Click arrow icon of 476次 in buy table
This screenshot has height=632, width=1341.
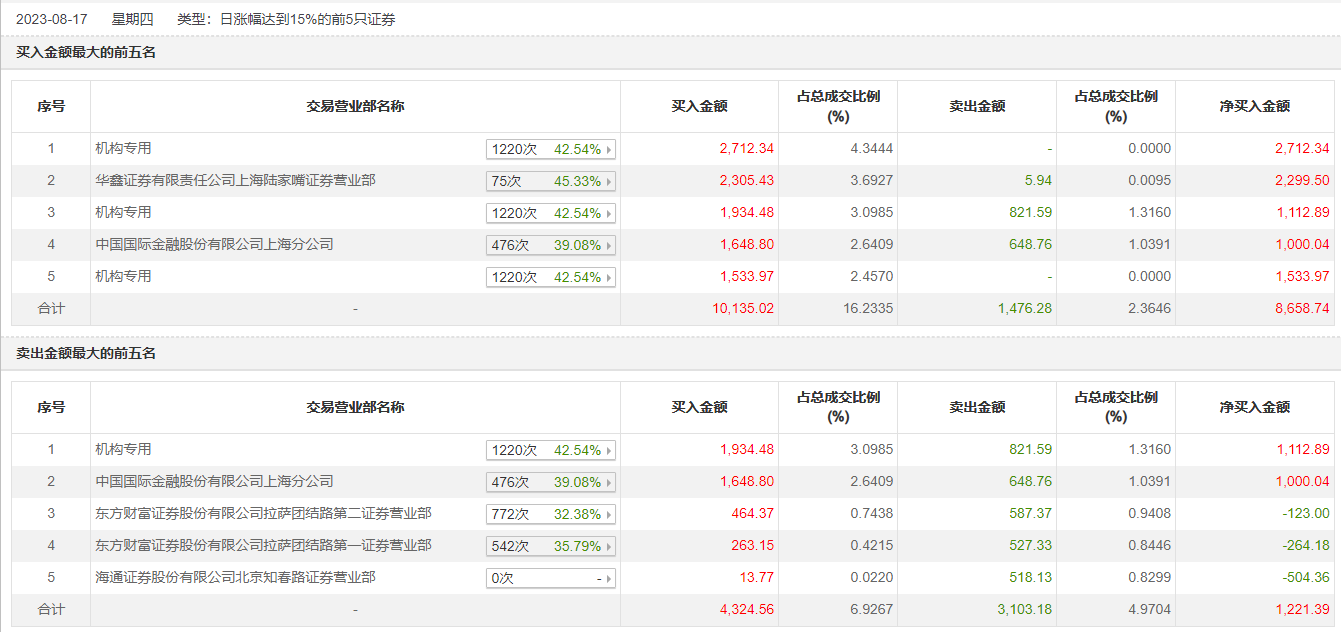click(x=608, y=245)
